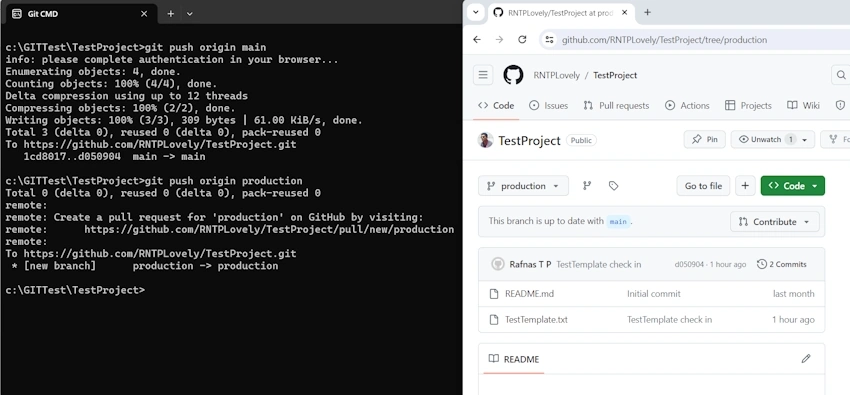This screenshot has width=850, height=395.
Task: Open the browser tab search dropdown
Action: [x=475, y=12]
